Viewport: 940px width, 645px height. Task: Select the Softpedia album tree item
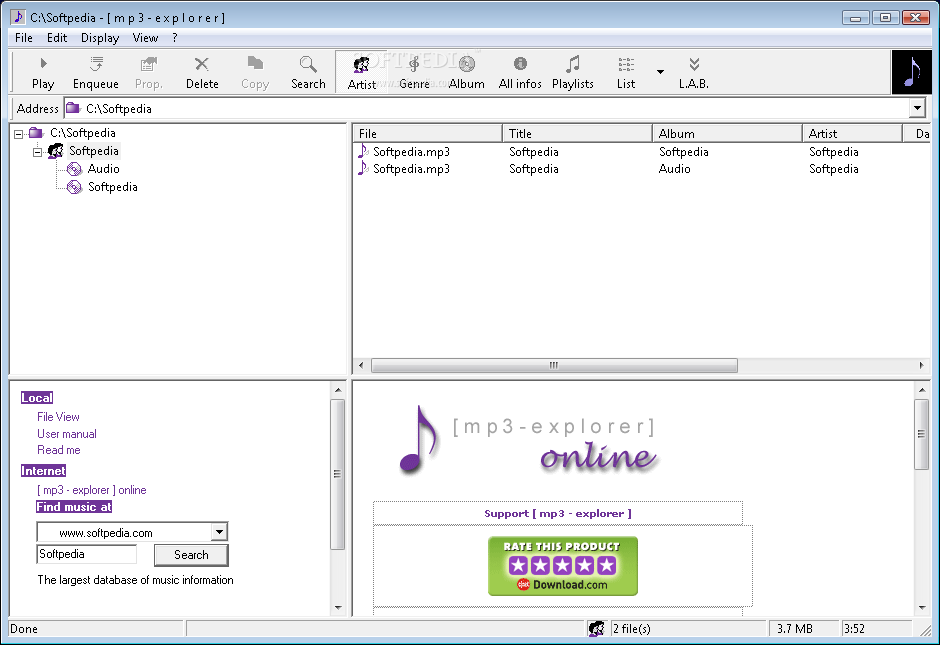pyautogui.click(x=112, y=187)
